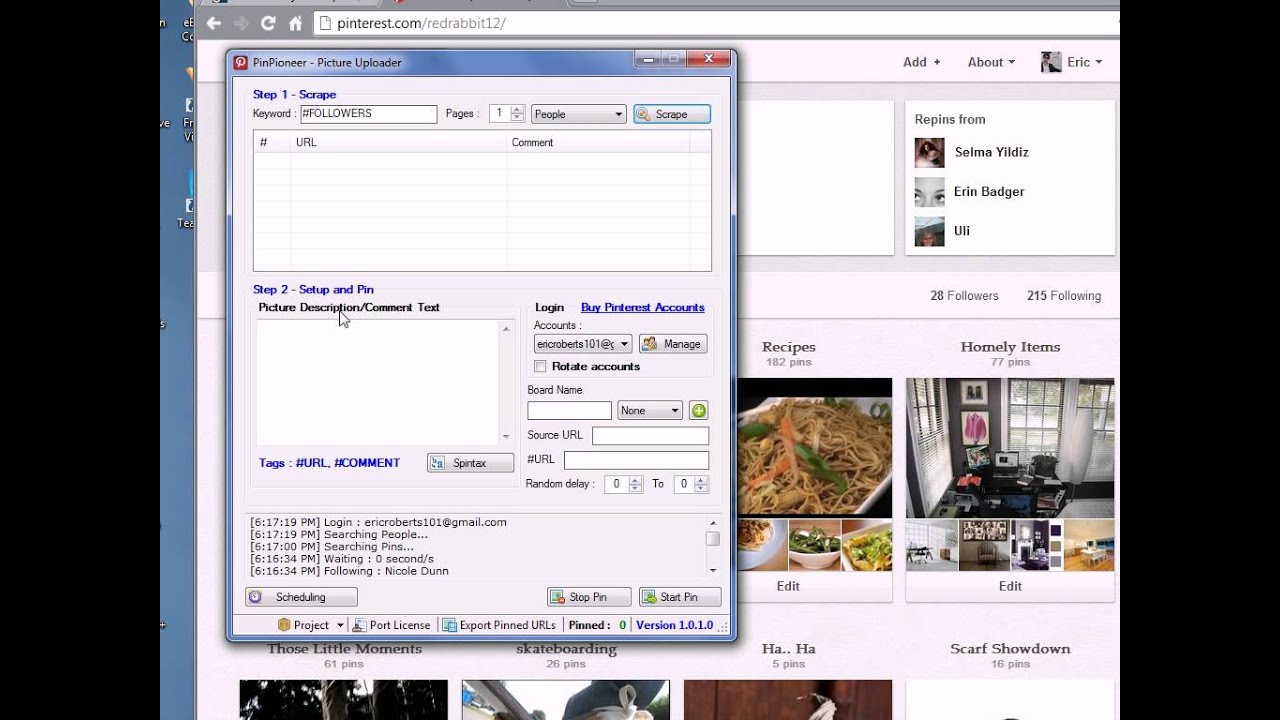The height and width of the screenshot is (720, 1280).
Task: Open the skateboarding board title
Action: click(x=566, y=649)
